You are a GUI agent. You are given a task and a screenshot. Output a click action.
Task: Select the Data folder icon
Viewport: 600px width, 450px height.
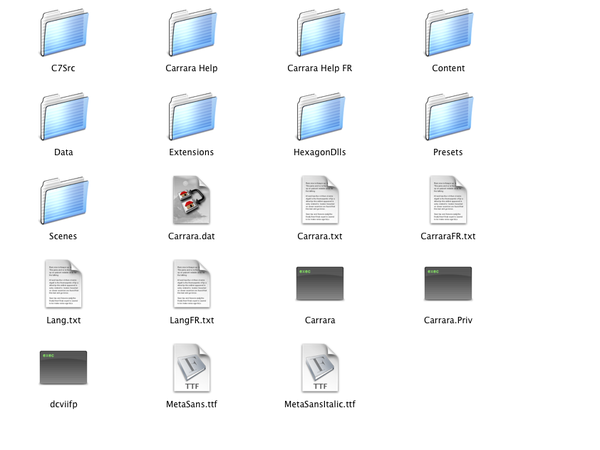click(64, 116)
